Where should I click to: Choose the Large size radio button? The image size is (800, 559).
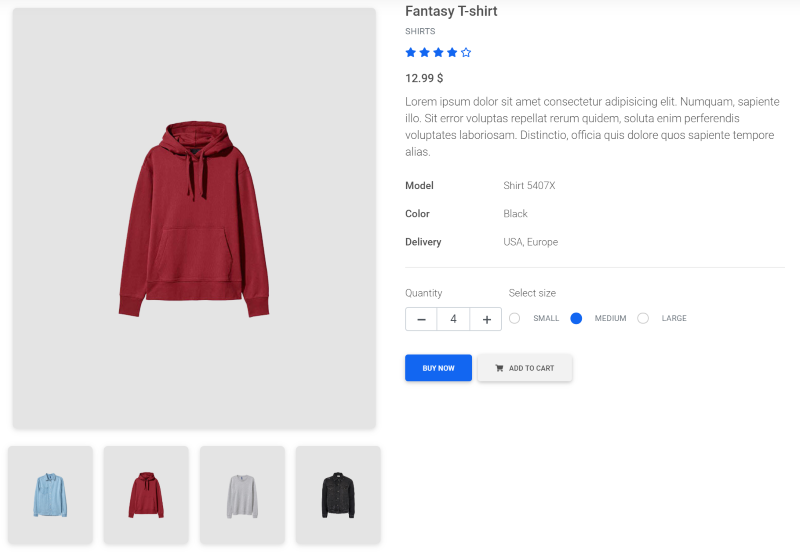pyautogui.click(x=643, y=318)
